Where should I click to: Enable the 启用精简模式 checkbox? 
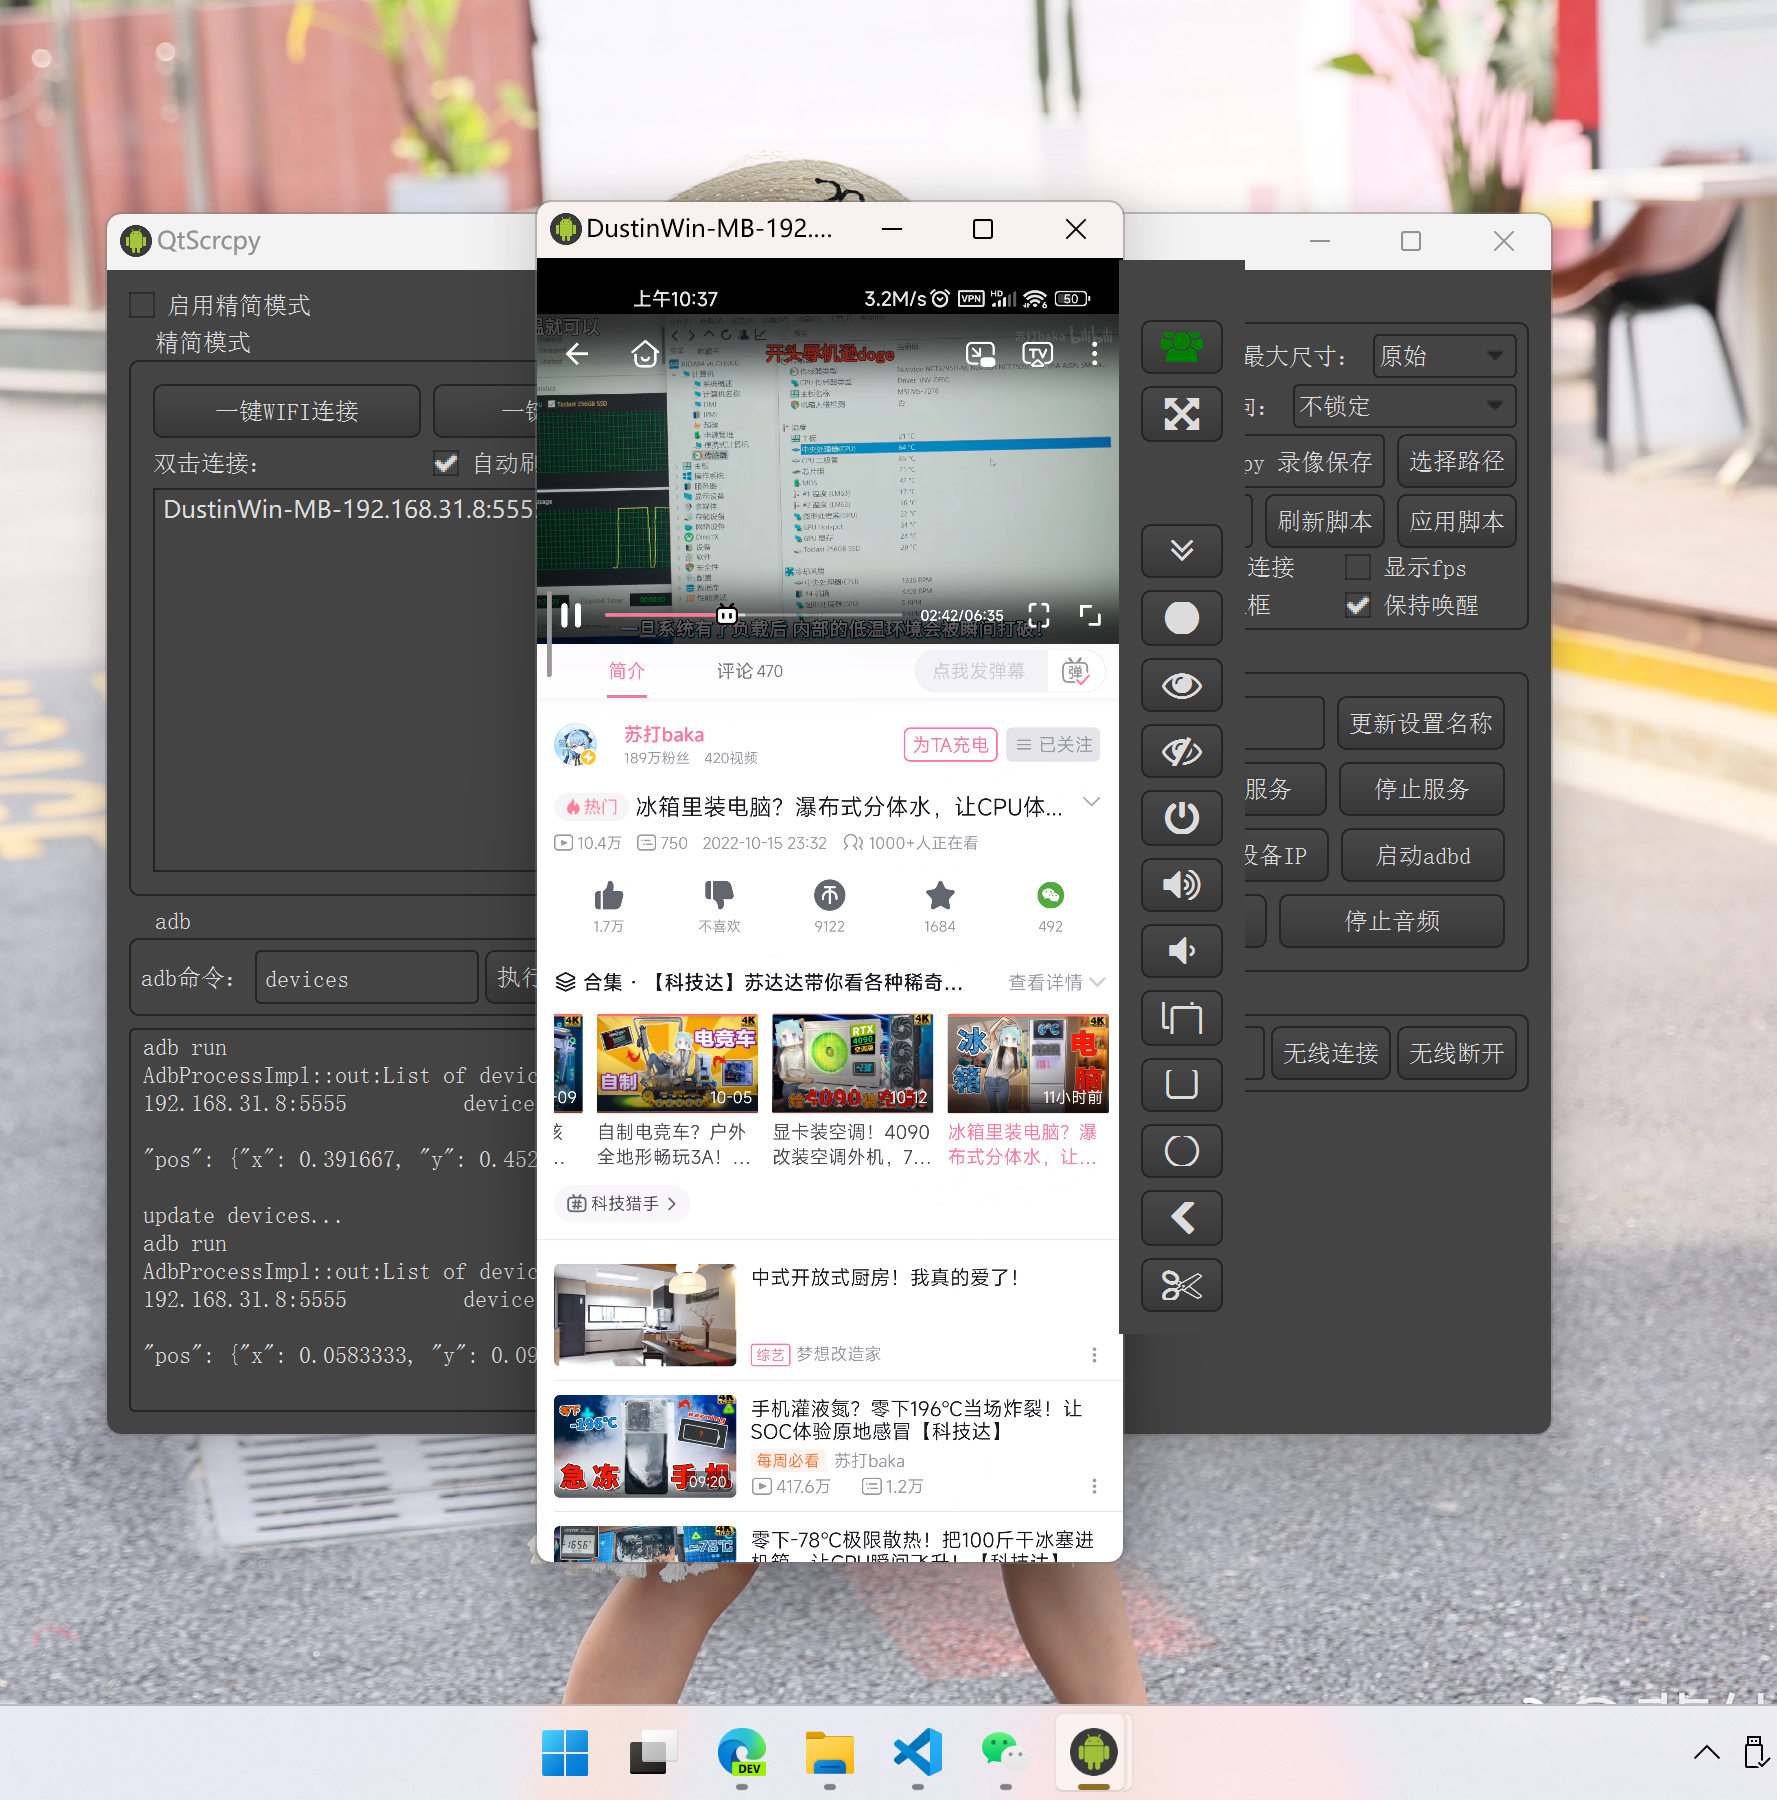click(x=141, y=304)
